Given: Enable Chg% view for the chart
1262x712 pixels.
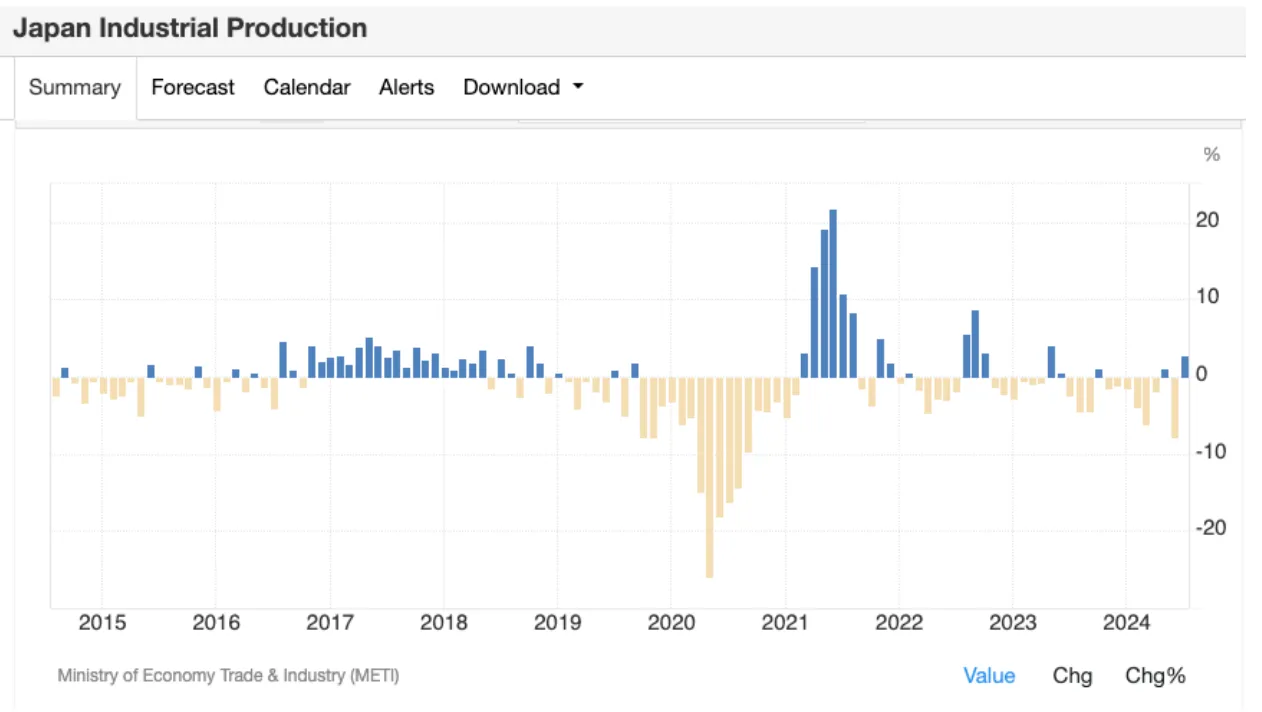Looking at the screenshot, I should [1155, 676].
